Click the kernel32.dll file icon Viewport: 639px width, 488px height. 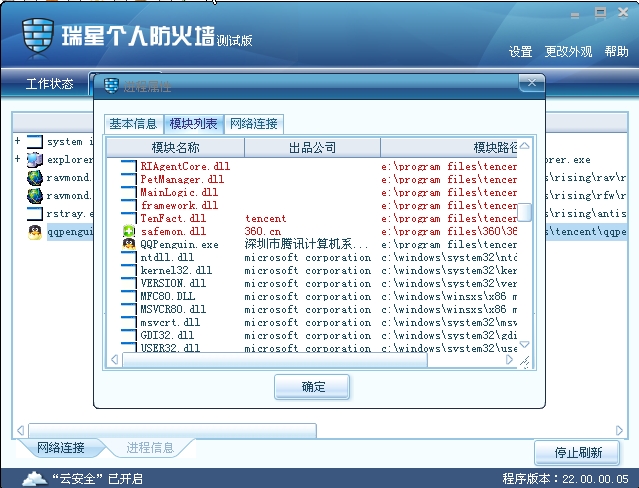point(129,270)
